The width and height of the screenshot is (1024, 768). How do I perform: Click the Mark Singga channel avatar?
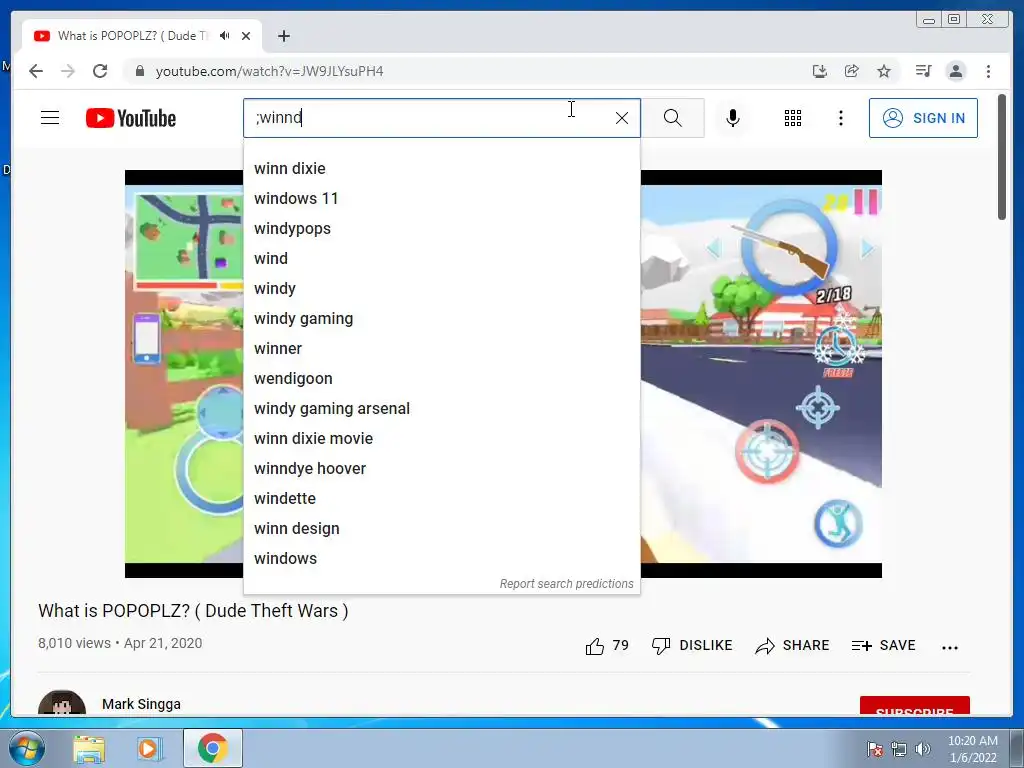click(62, 703)
